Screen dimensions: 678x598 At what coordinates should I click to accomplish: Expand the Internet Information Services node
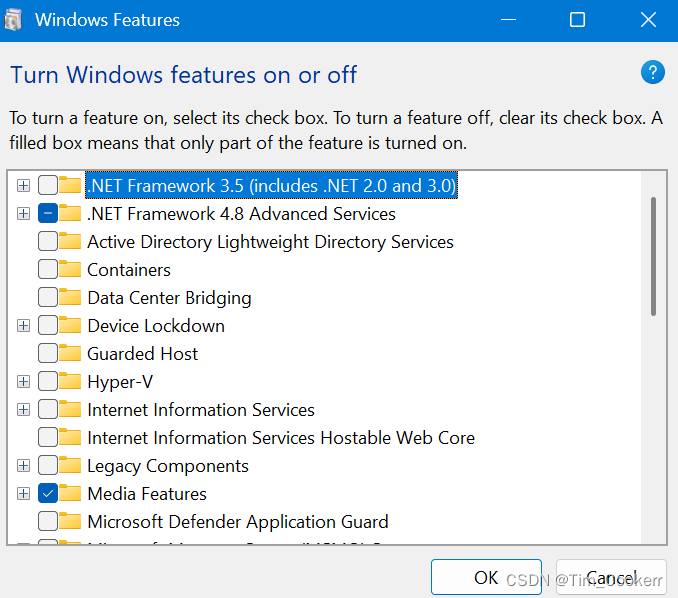[23, 409]
